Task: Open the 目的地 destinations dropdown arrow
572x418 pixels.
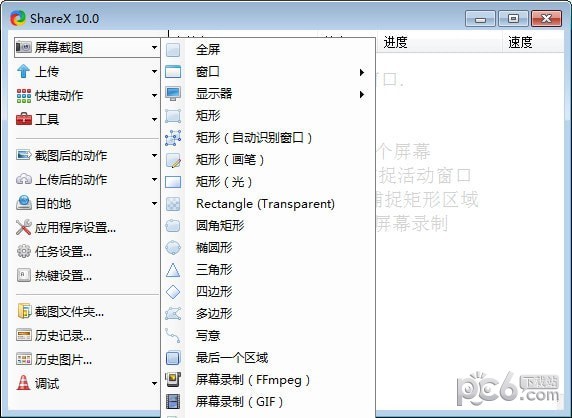Action: coord(154,204)
